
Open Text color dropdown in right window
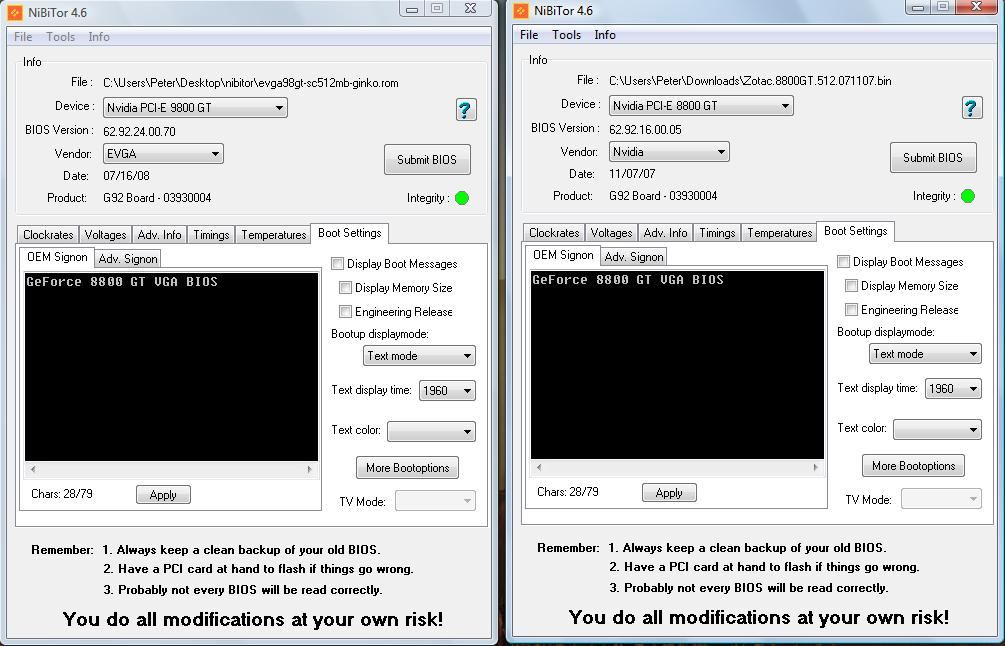coord(937,429)
